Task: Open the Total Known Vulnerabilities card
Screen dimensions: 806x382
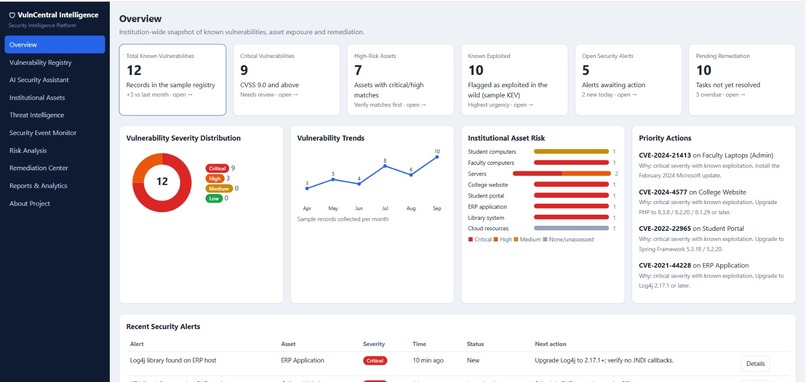Action: point(173,80)
